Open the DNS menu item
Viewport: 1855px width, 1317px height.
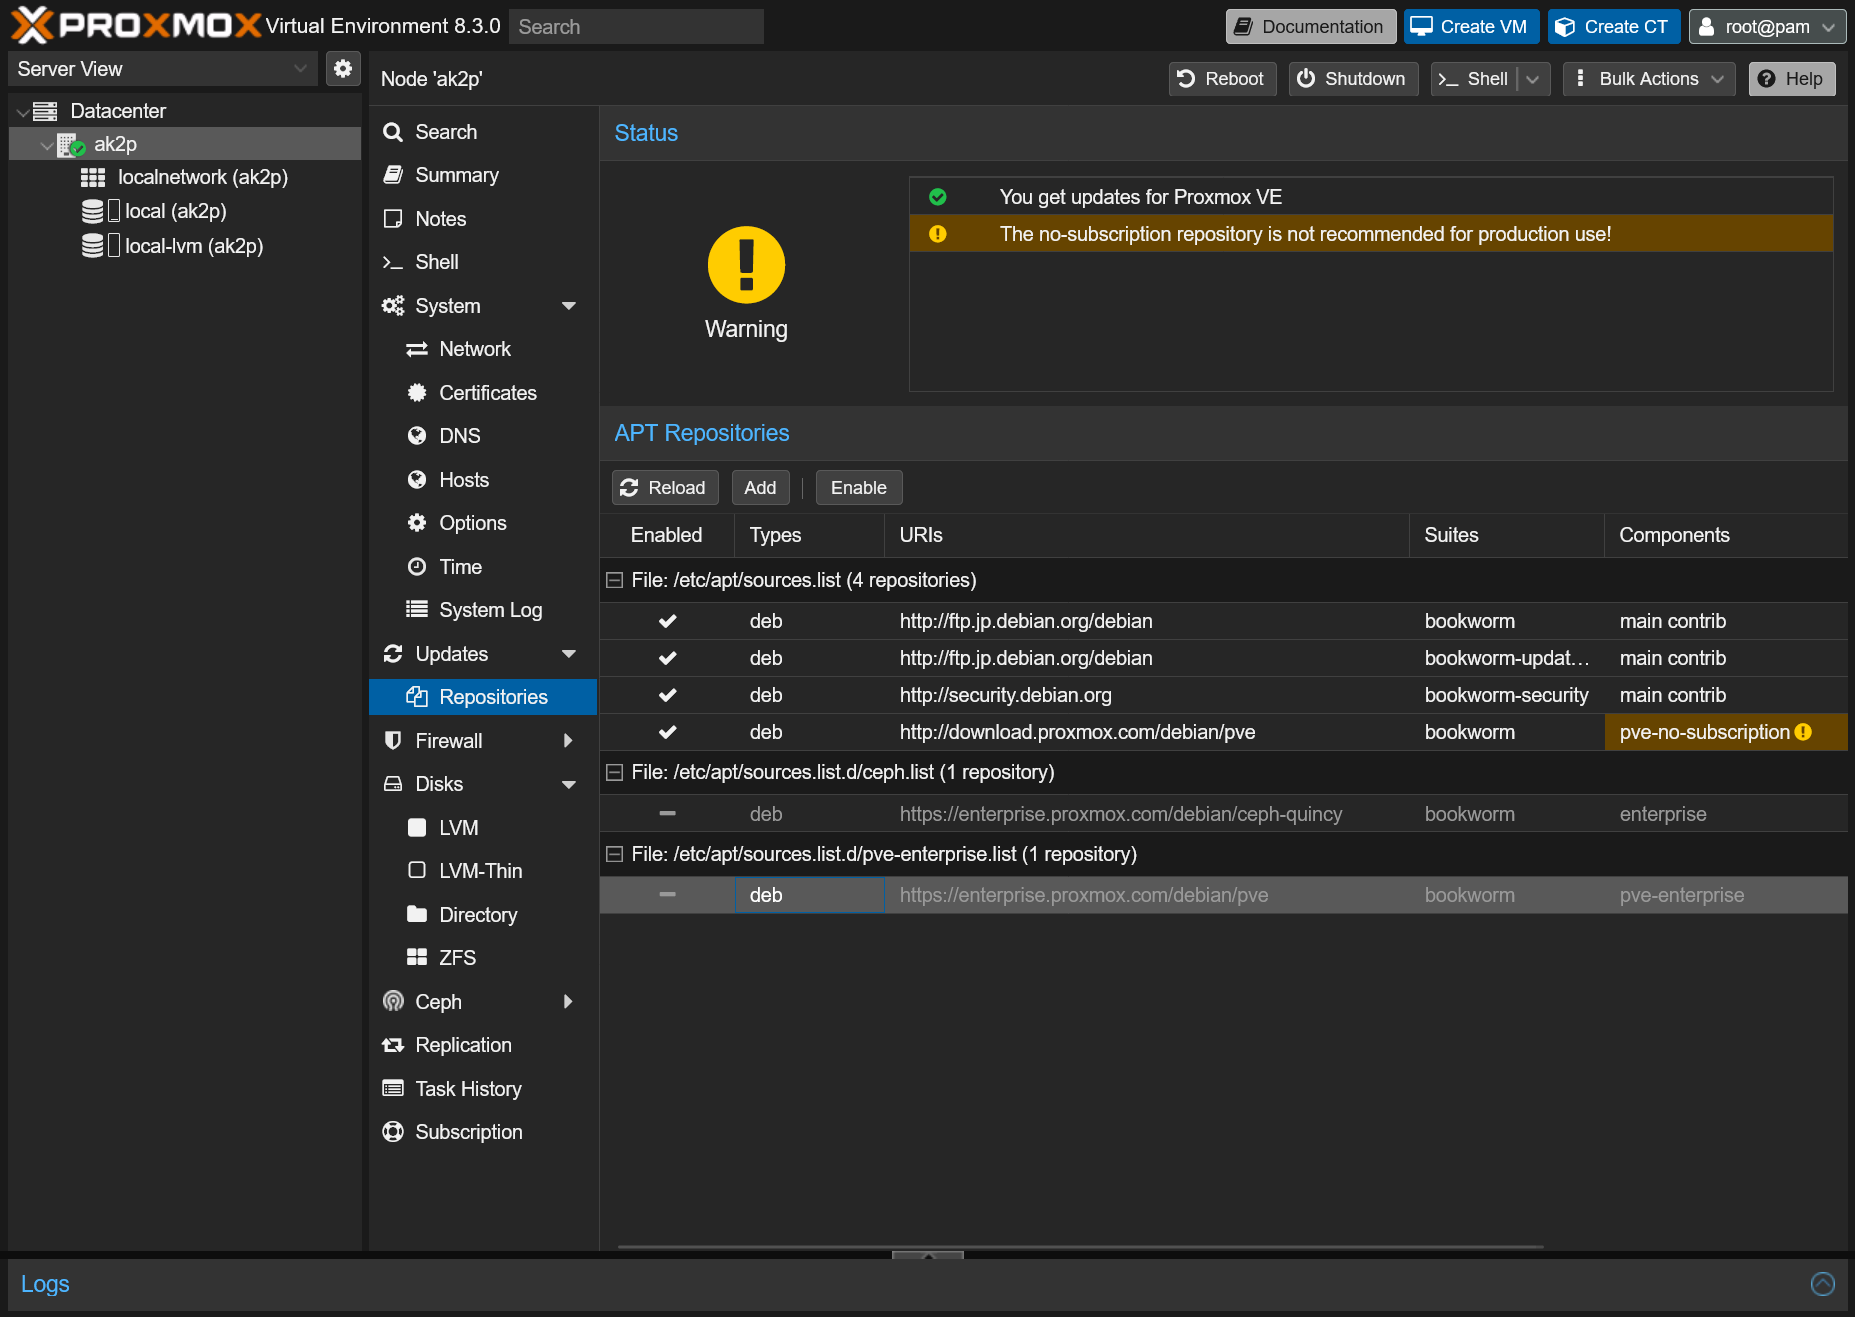[483, 436]
